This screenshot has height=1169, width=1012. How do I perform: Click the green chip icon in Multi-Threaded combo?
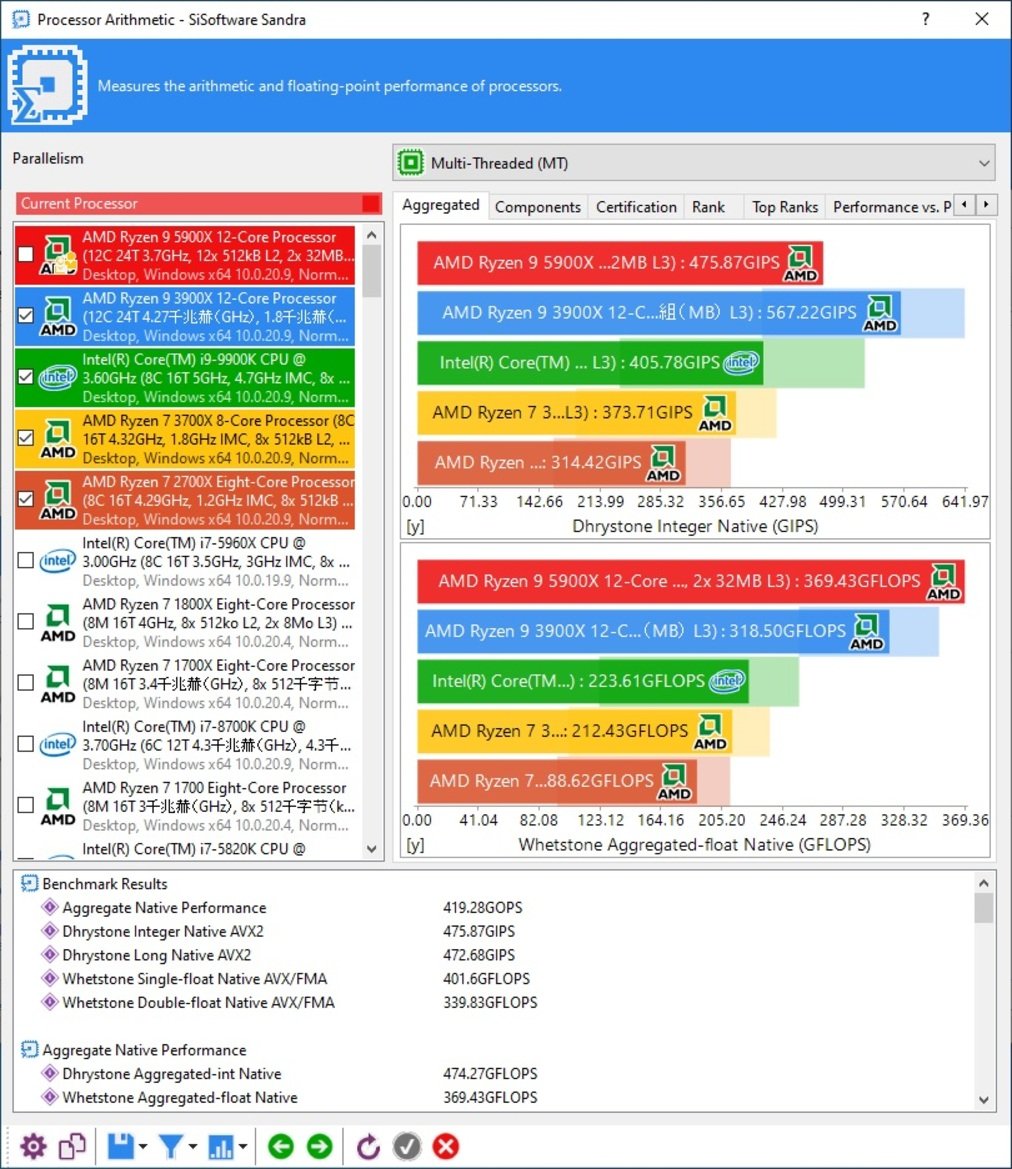(410, 163)
